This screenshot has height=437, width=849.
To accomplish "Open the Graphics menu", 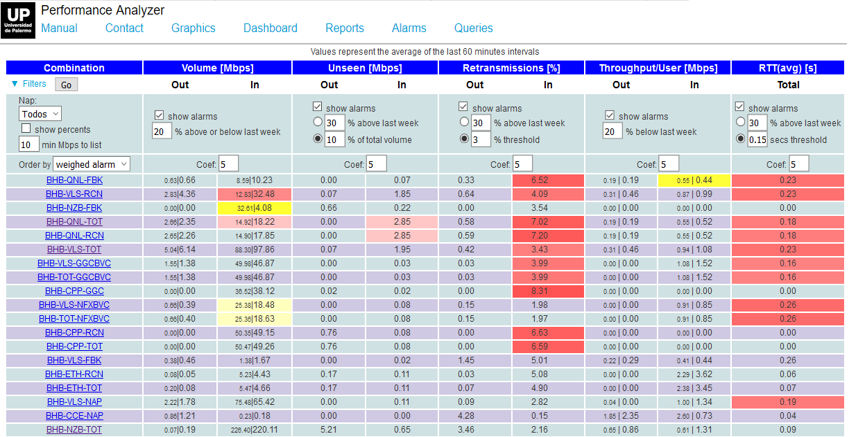I will pyautogui.click(x=193, y=29).
